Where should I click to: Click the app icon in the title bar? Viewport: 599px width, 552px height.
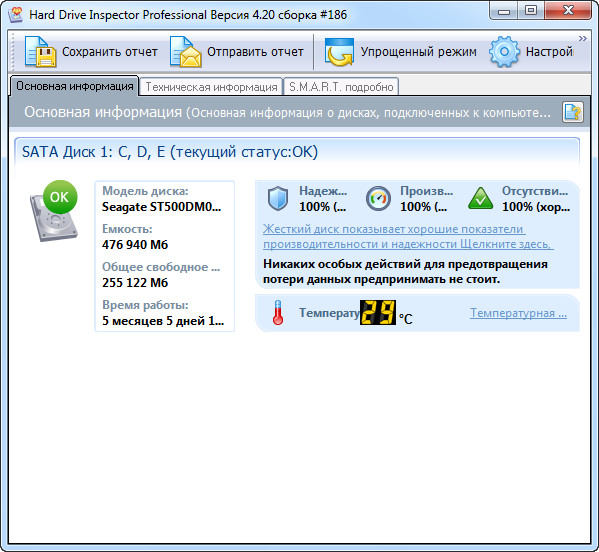coord(16,15)
